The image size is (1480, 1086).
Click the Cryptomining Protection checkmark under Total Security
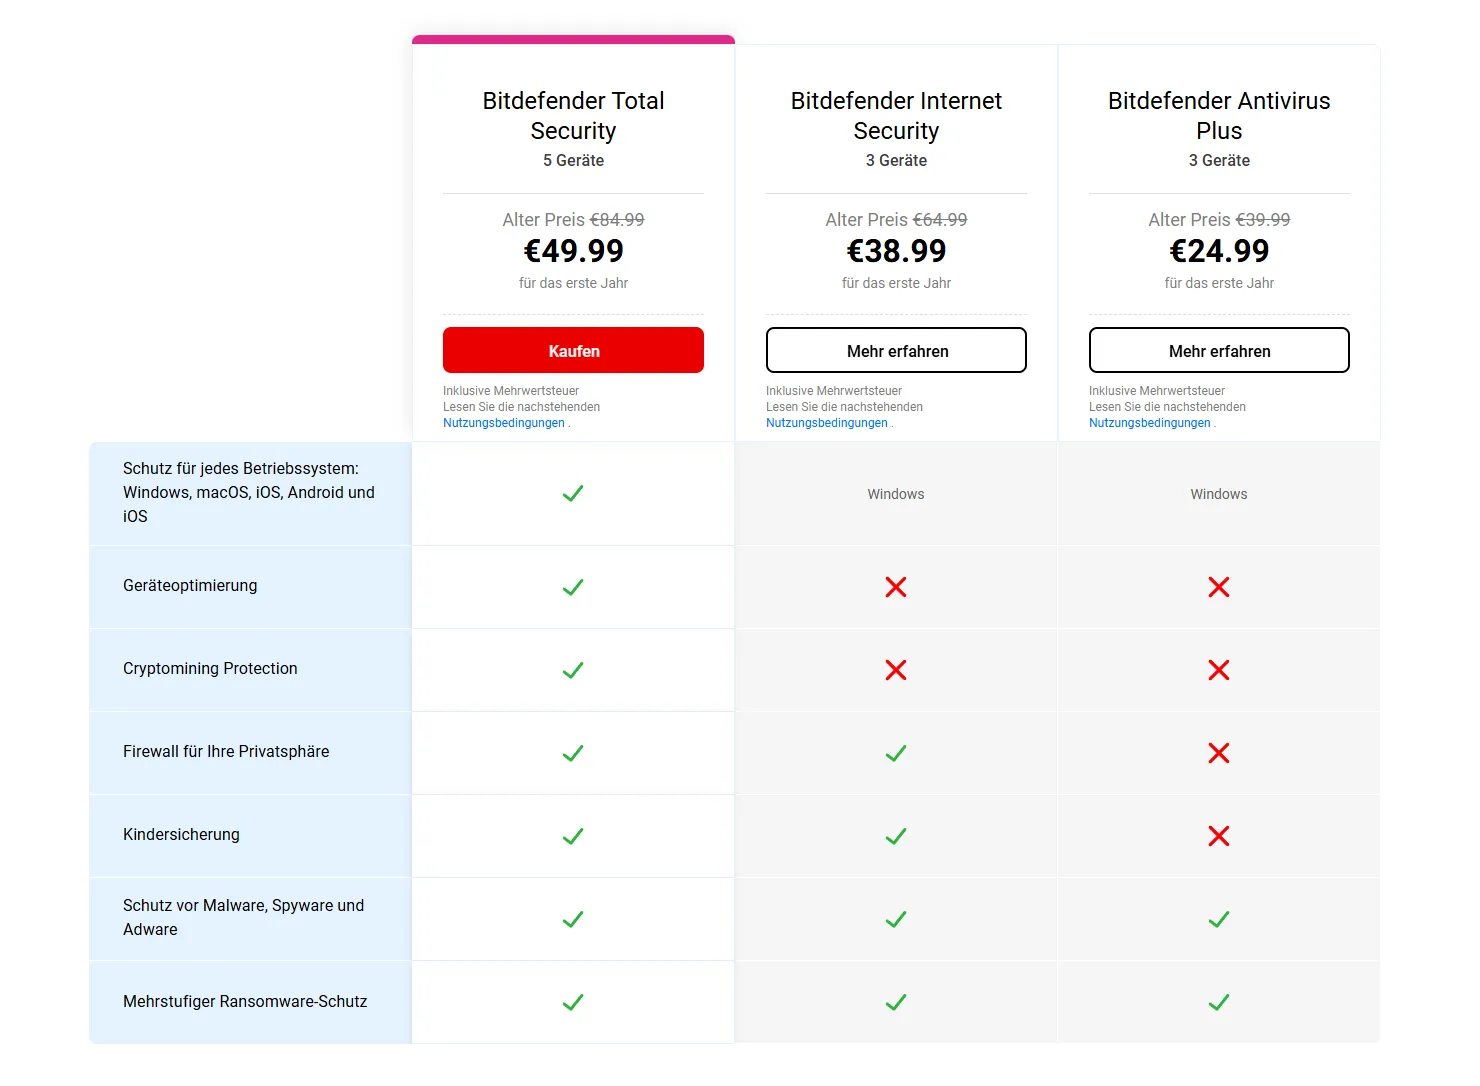pyautogui.click(x=573, y=670)
